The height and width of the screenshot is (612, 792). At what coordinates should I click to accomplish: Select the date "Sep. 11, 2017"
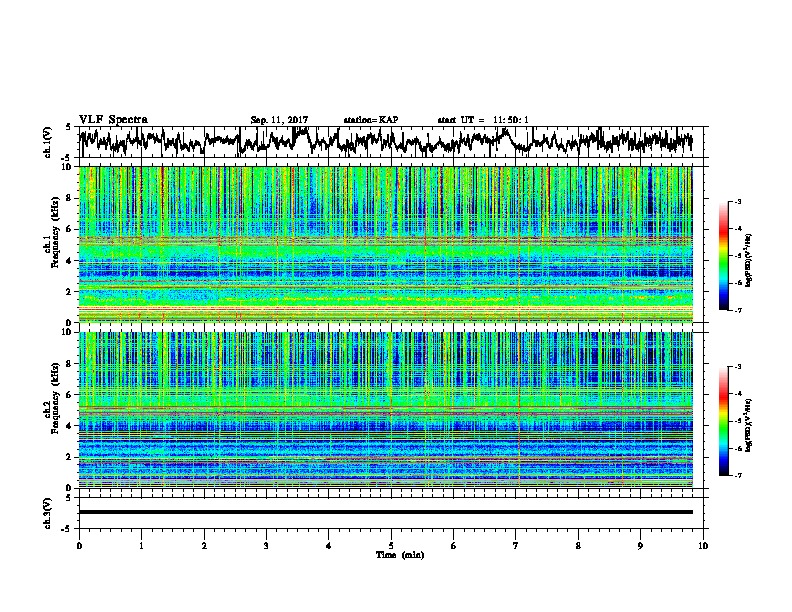coord(279,120)
